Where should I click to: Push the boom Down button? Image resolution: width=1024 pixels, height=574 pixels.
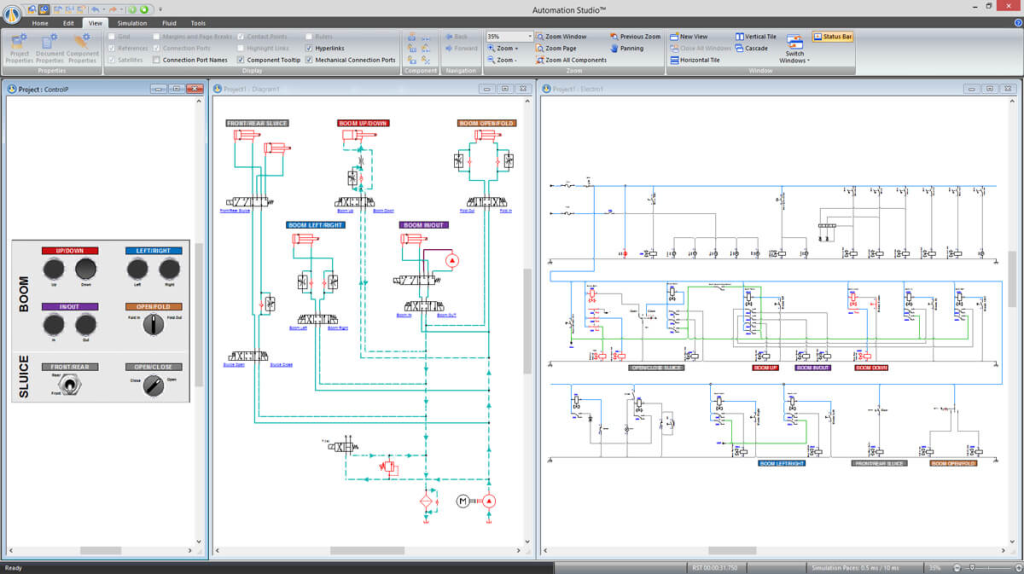(x=86, y=268)
